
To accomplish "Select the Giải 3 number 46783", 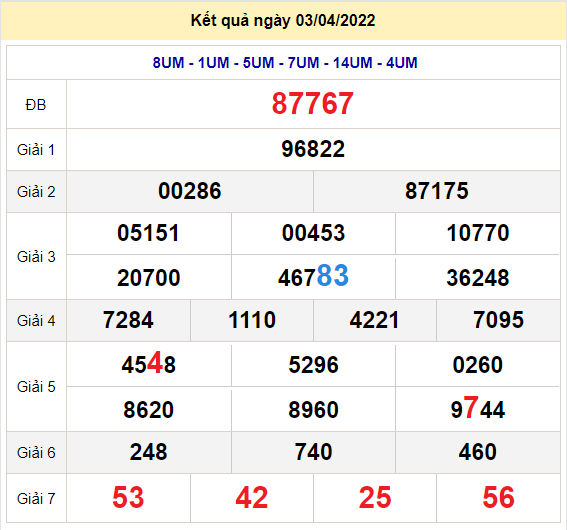I will click(x=313, y=276).
